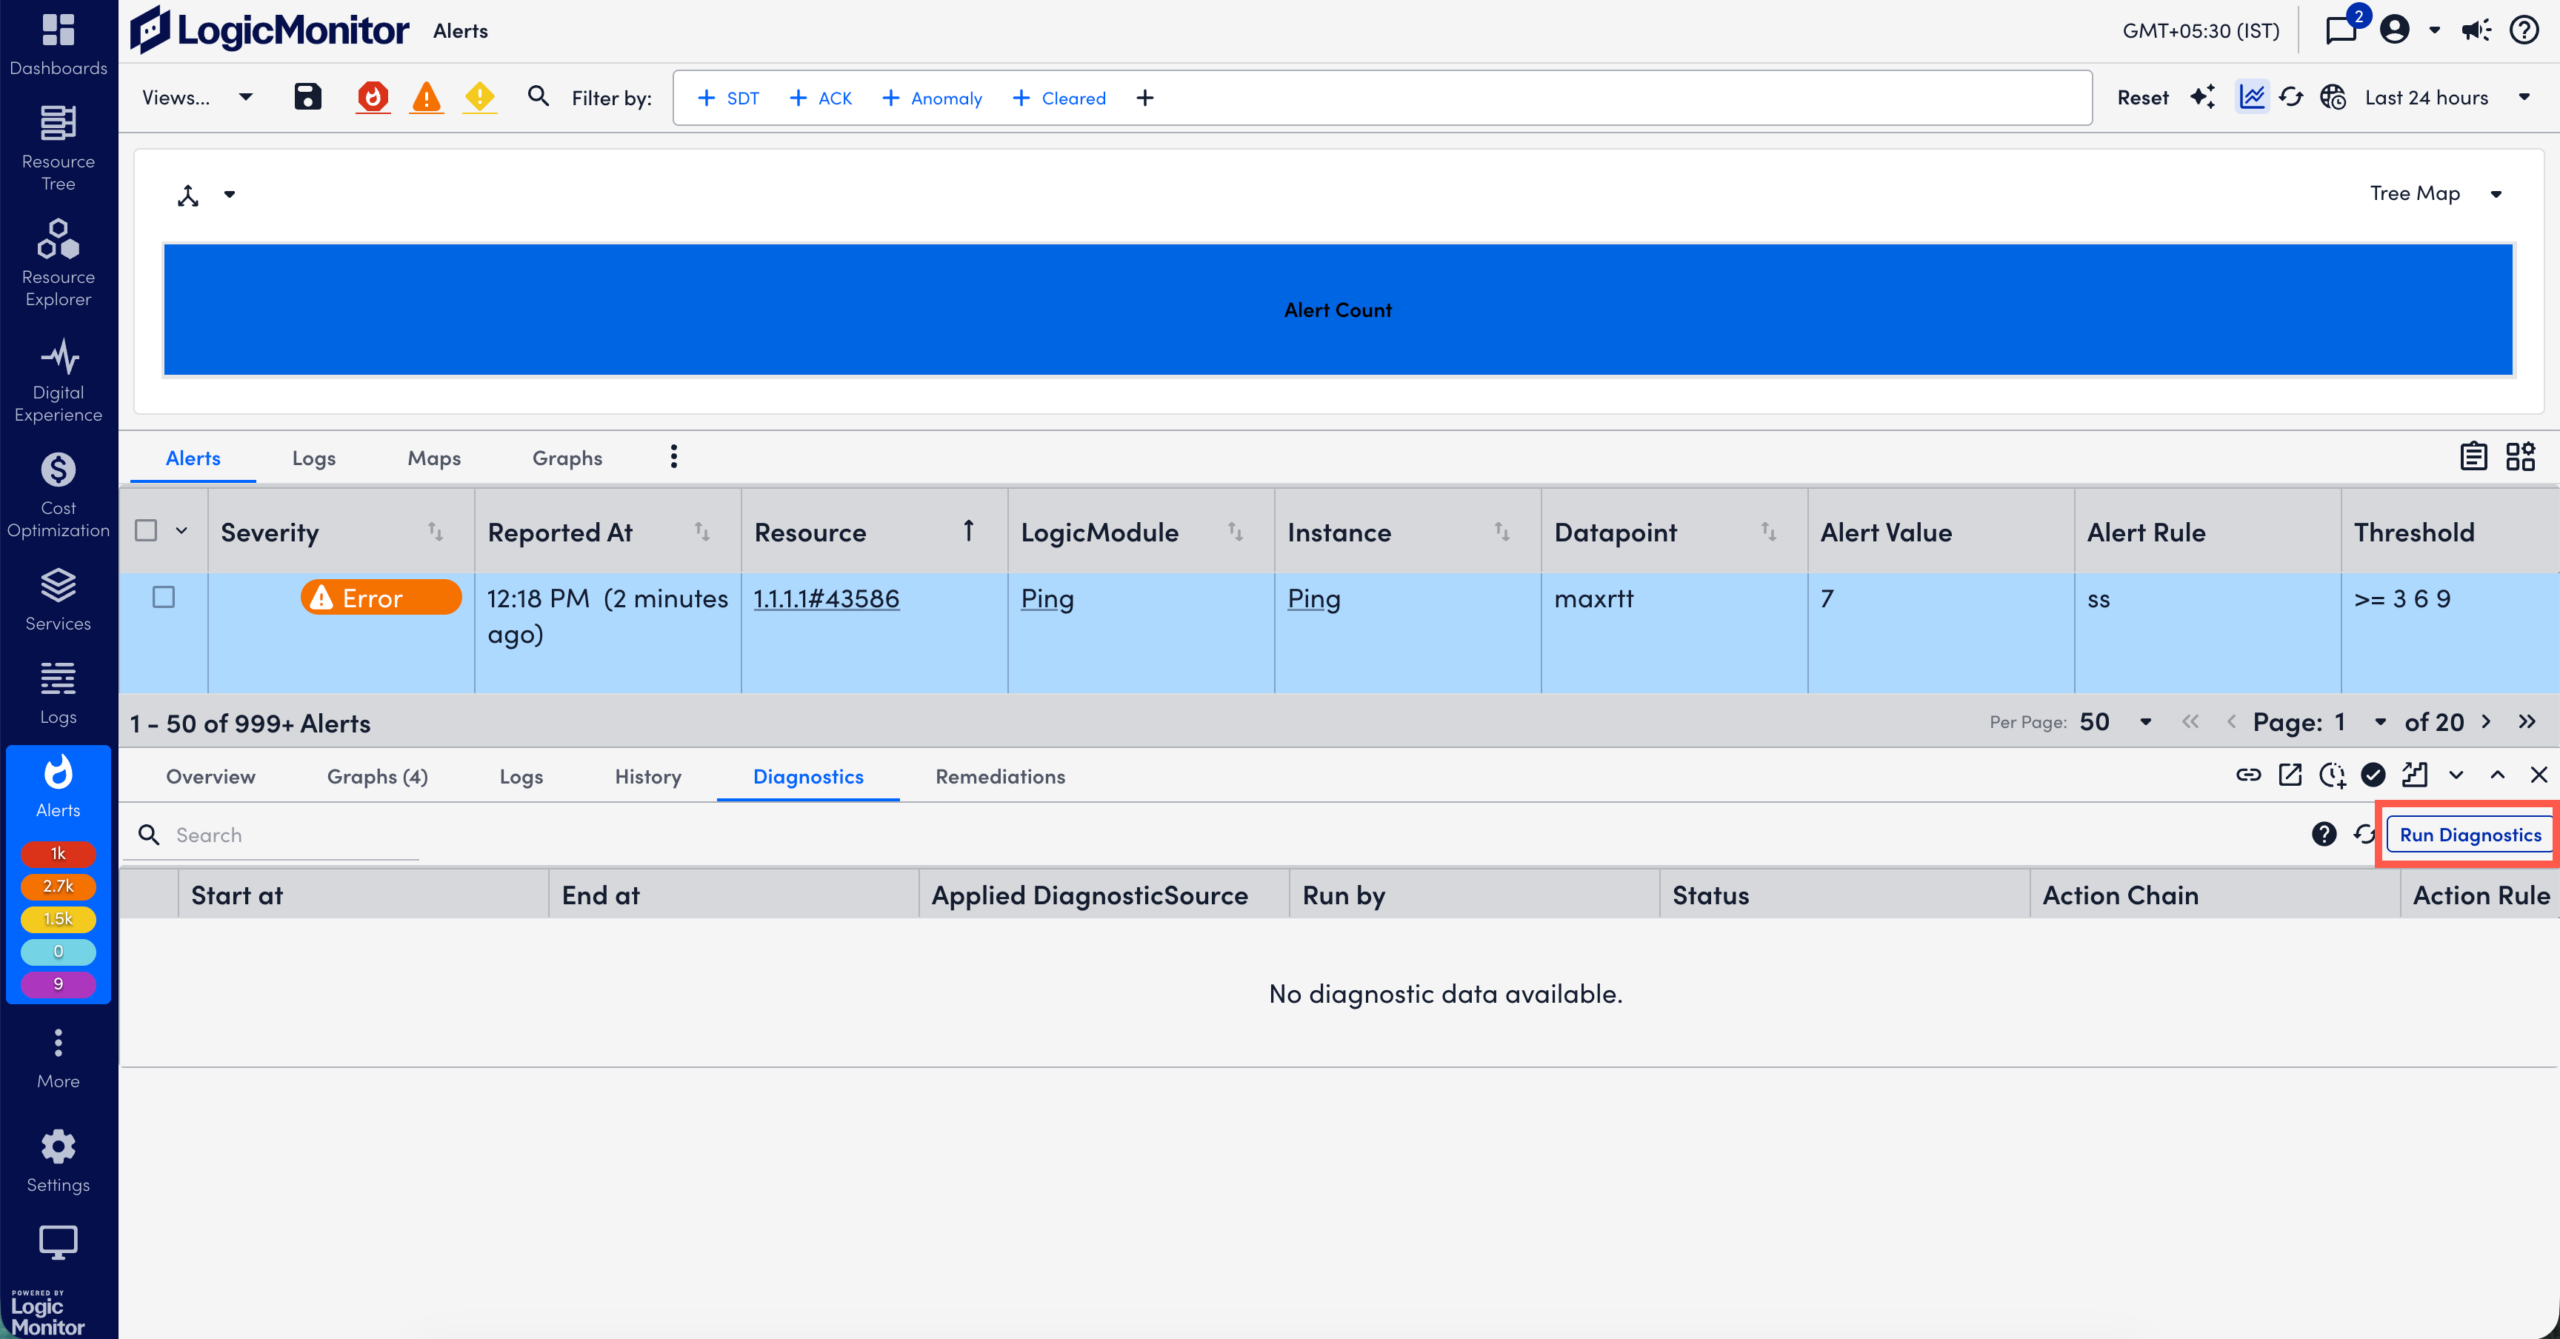Viewport: 2560px width, 1339px height.
Task: Open the Page 1 selector dropdown
Action: 2362,722
